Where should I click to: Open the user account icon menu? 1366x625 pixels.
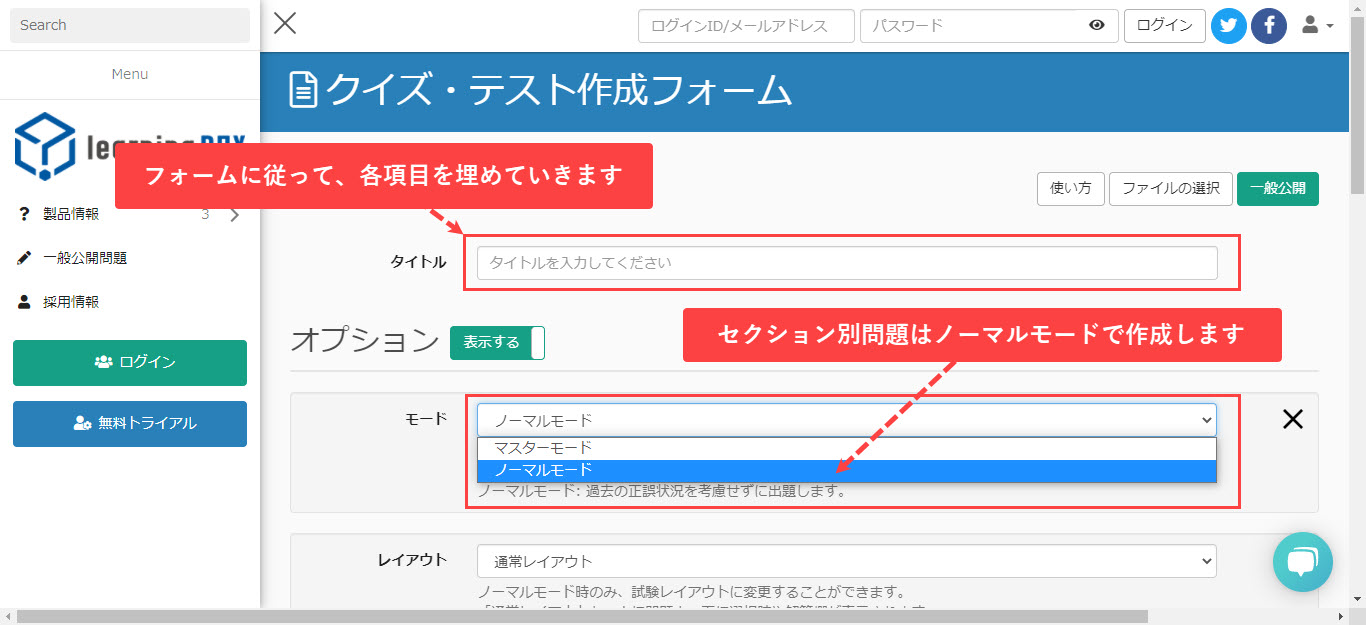point(1317,26)
